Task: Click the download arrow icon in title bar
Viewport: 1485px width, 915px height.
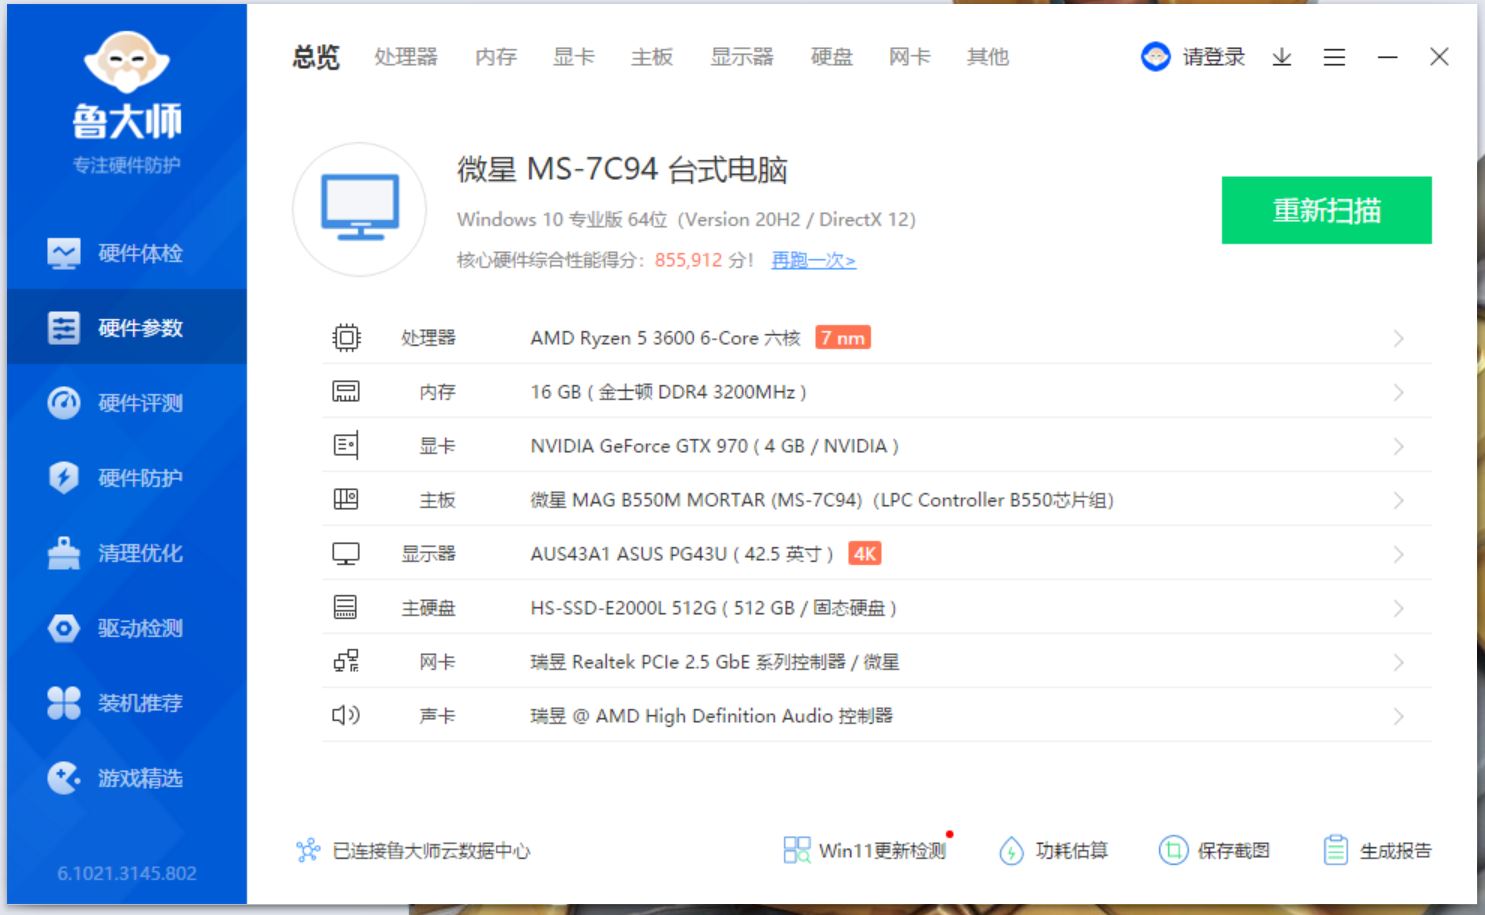Action: (1282, 58)
